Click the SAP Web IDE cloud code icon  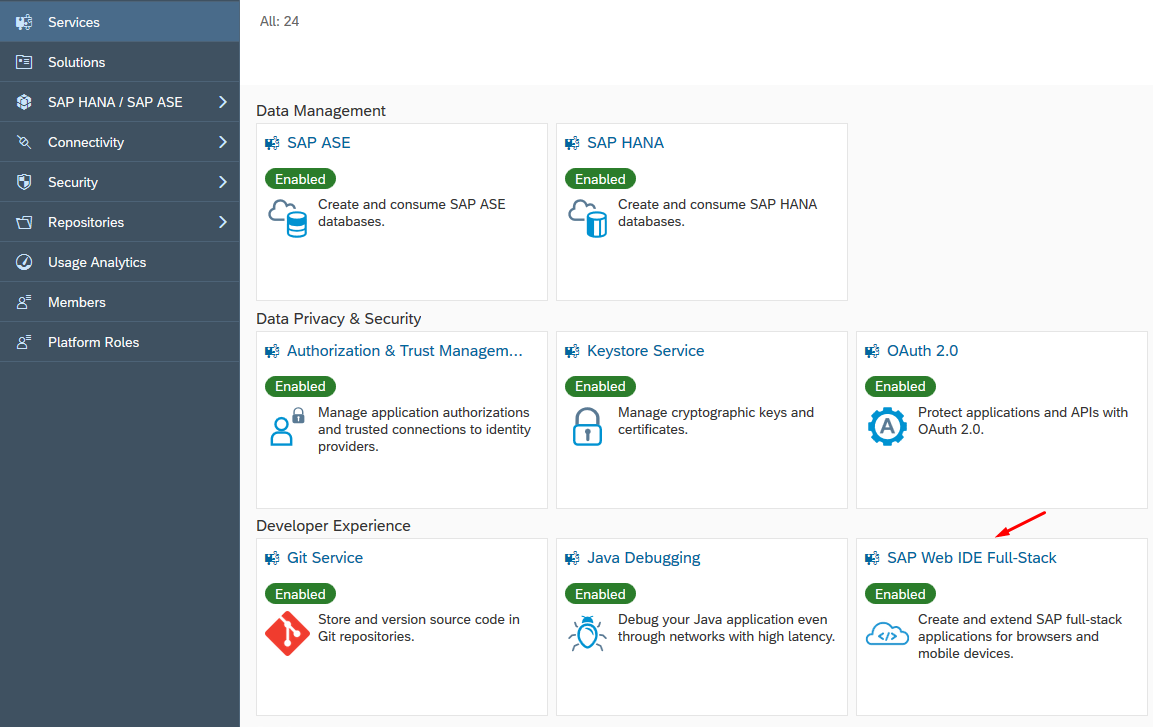(888, 634)
